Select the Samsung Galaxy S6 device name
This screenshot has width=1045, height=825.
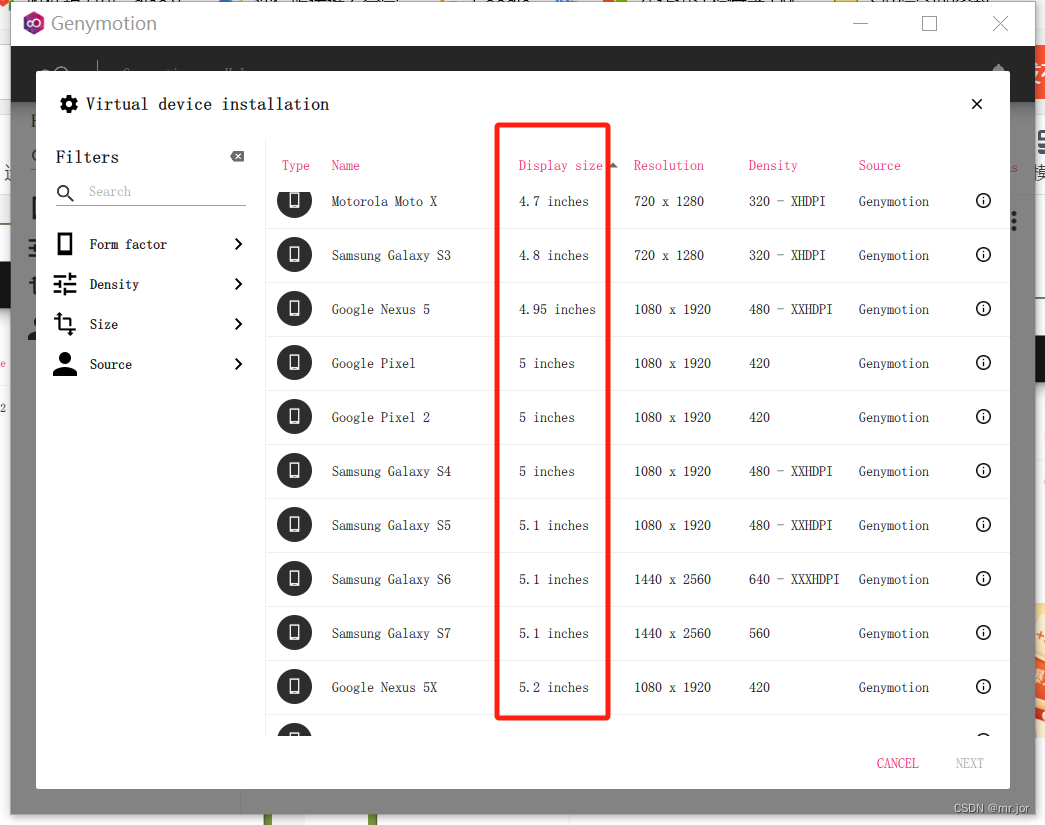391,579
